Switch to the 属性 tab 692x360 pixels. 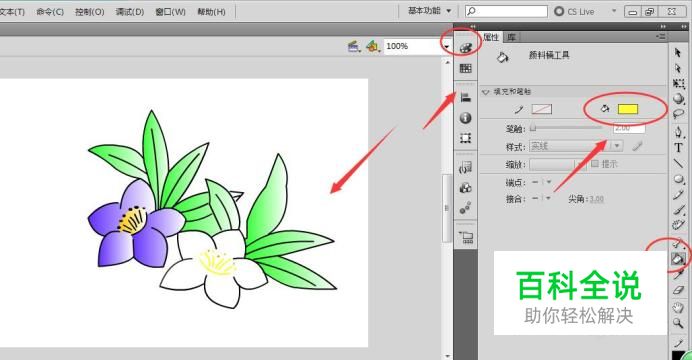tap(491, 37)
